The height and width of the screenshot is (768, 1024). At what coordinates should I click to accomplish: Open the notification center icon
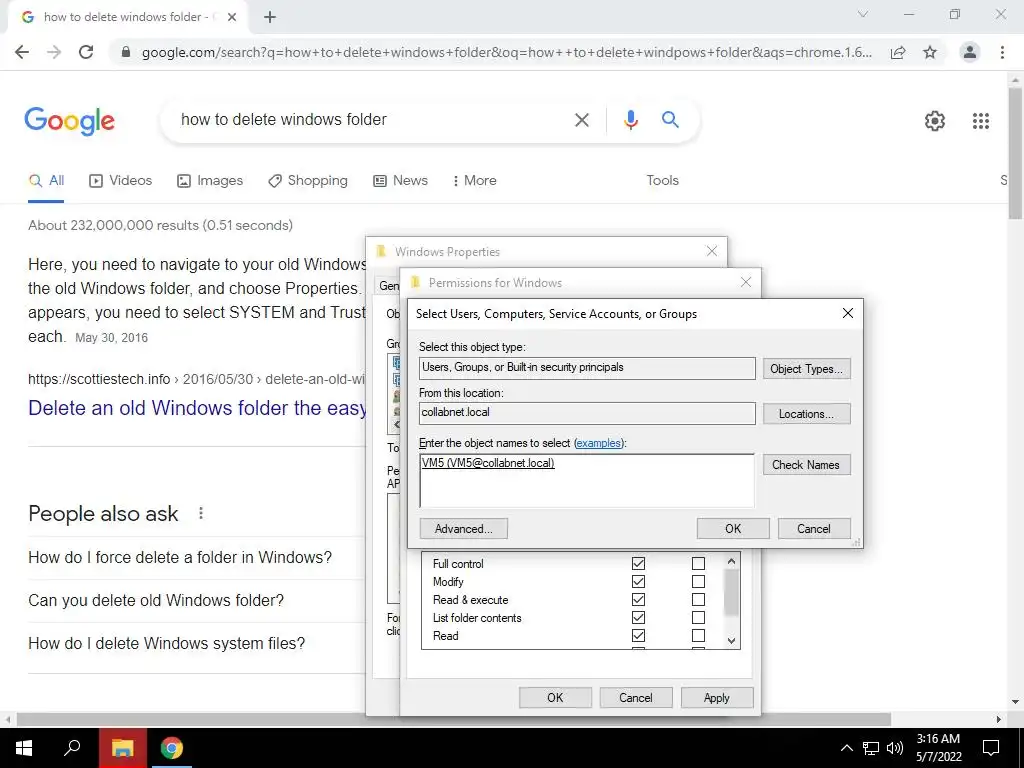coord(991,748)
